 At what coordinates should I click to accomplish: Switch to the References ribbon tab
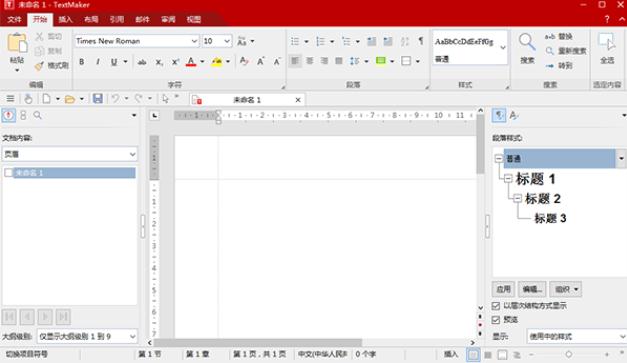[x=117, y=19]
